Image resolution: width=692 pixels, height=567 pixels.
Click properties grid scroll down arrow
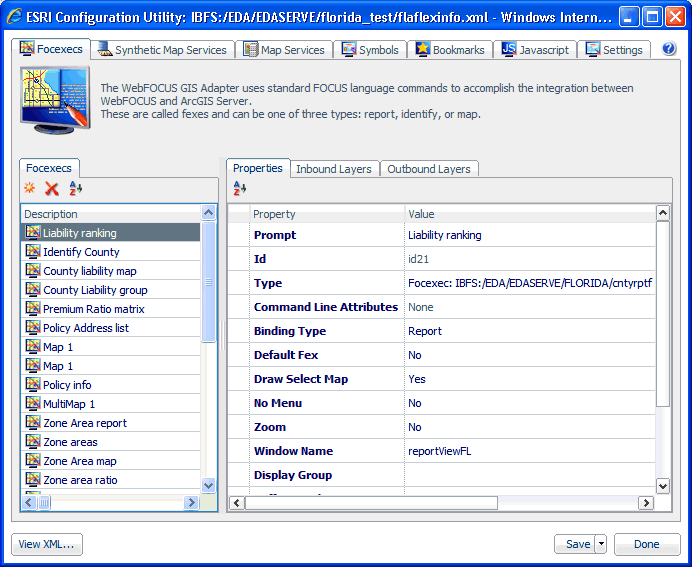(x=662, y=486)
